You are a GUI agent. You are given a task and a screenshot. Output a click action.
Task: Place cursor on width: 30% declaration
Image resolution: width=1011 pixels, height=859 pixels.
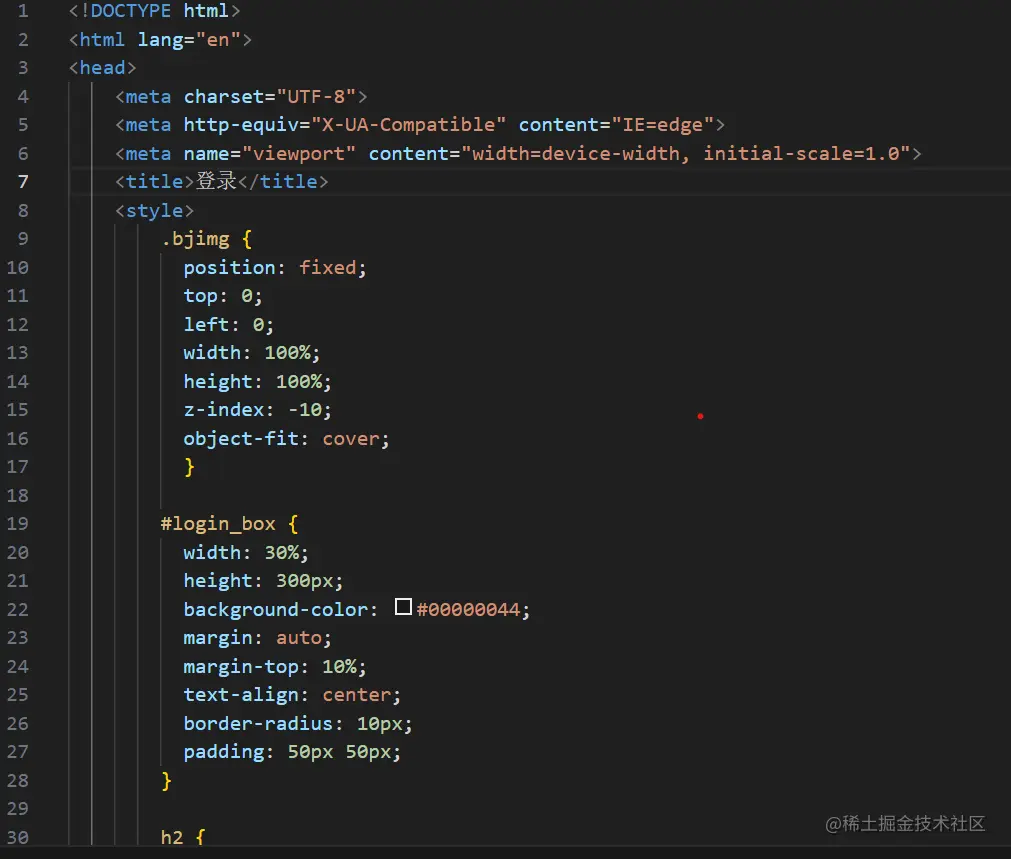click(246, 553)
